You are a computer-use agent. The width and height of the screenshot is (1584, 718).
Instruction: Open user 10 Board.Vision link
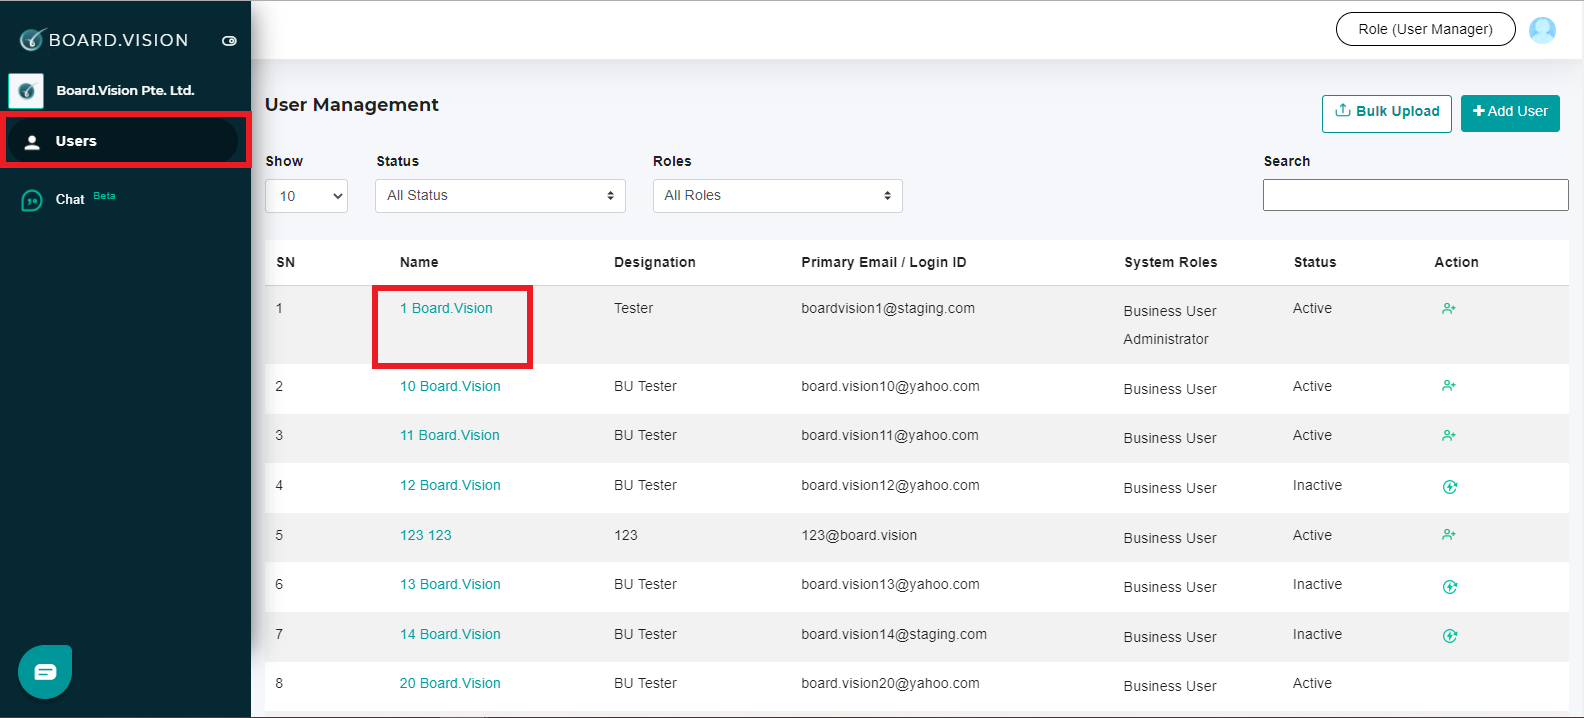[450, 386]
